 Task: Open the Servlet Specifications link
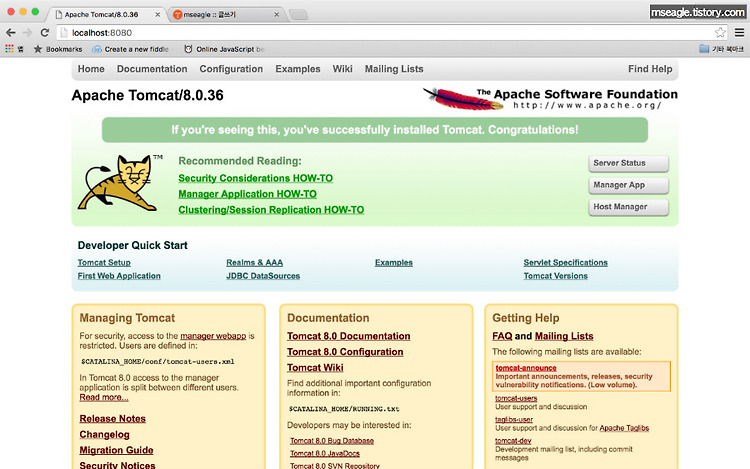pos(565,262)
